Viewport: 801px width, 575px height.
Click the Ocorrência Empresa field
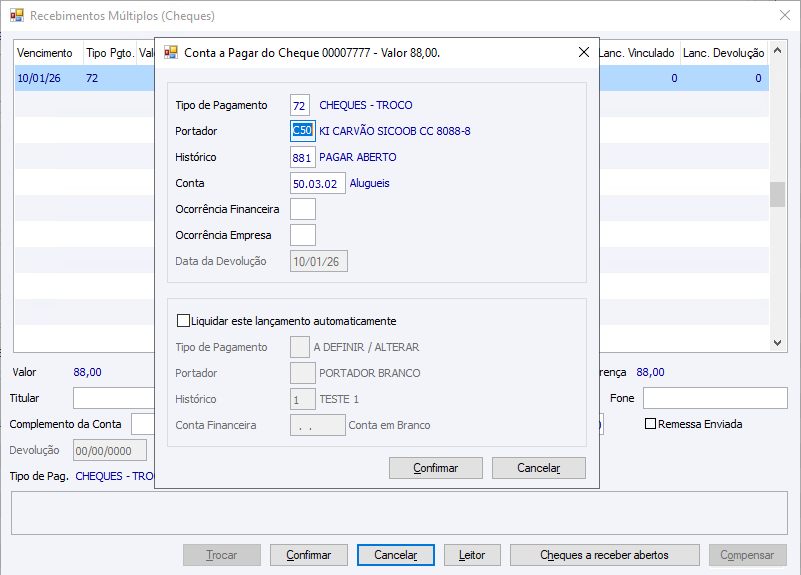(x=303, y=235)
